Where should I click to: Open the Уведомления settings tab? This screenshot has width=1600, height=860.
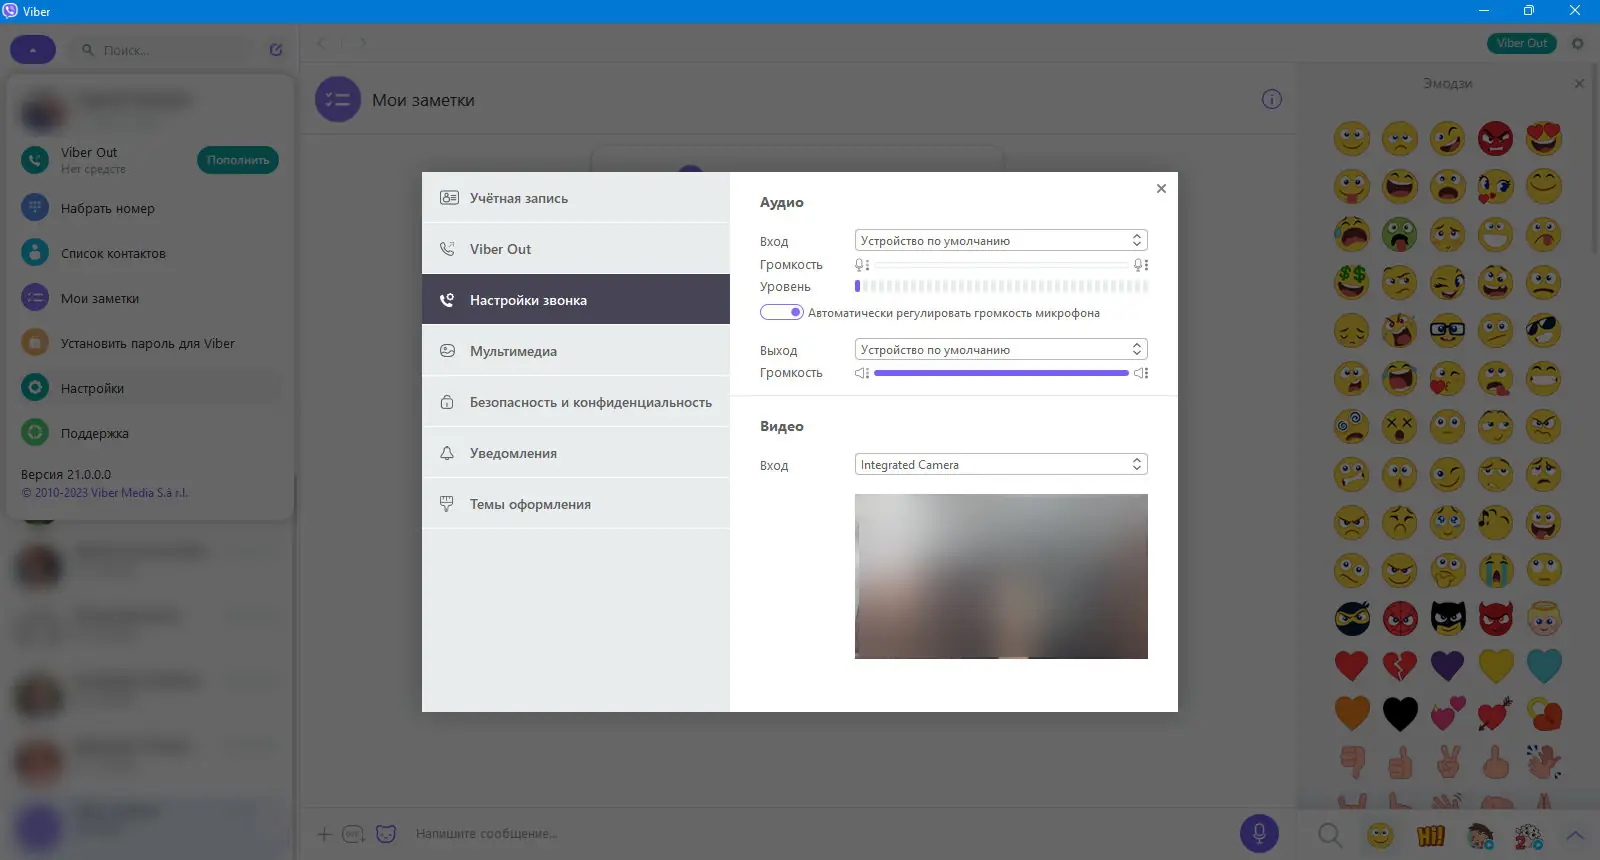coord(576,453)
